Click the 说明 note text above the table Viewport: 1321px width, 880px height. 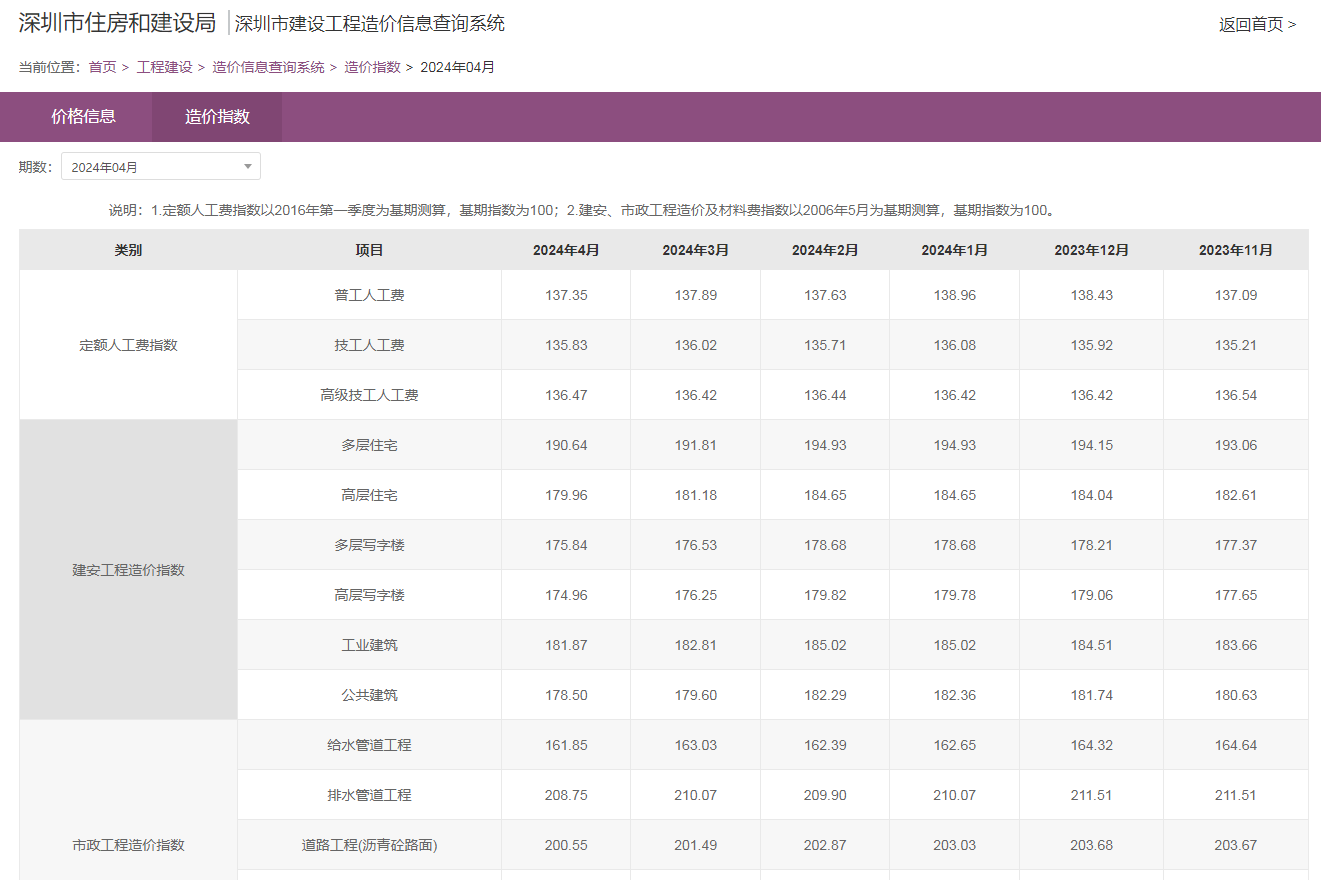(582, 210)
